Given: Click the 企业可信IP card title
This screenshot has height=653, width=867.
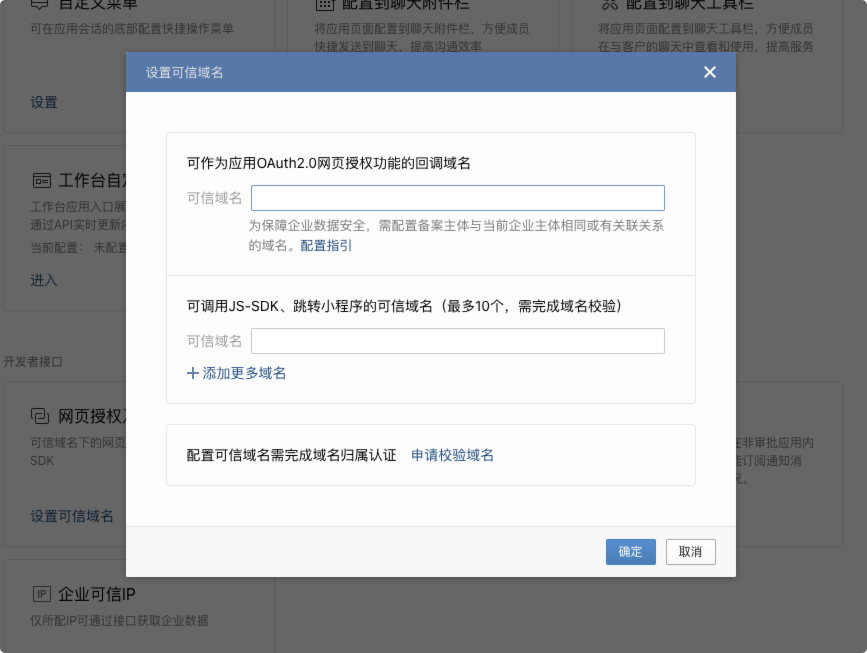Looking at the screenshot, I should click(97, 594).
